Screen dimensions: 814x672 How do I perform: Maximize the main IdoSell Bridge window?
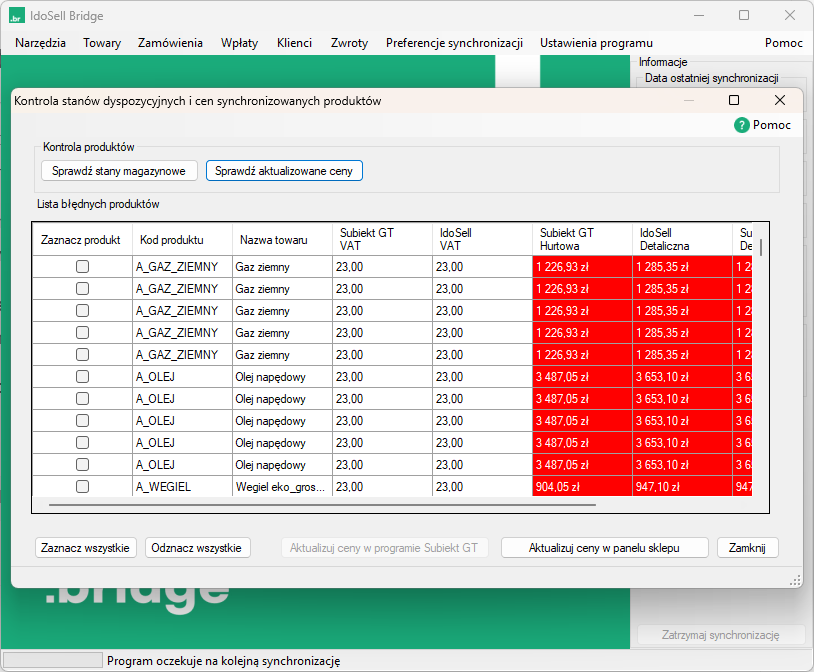(x=744, y=16)
